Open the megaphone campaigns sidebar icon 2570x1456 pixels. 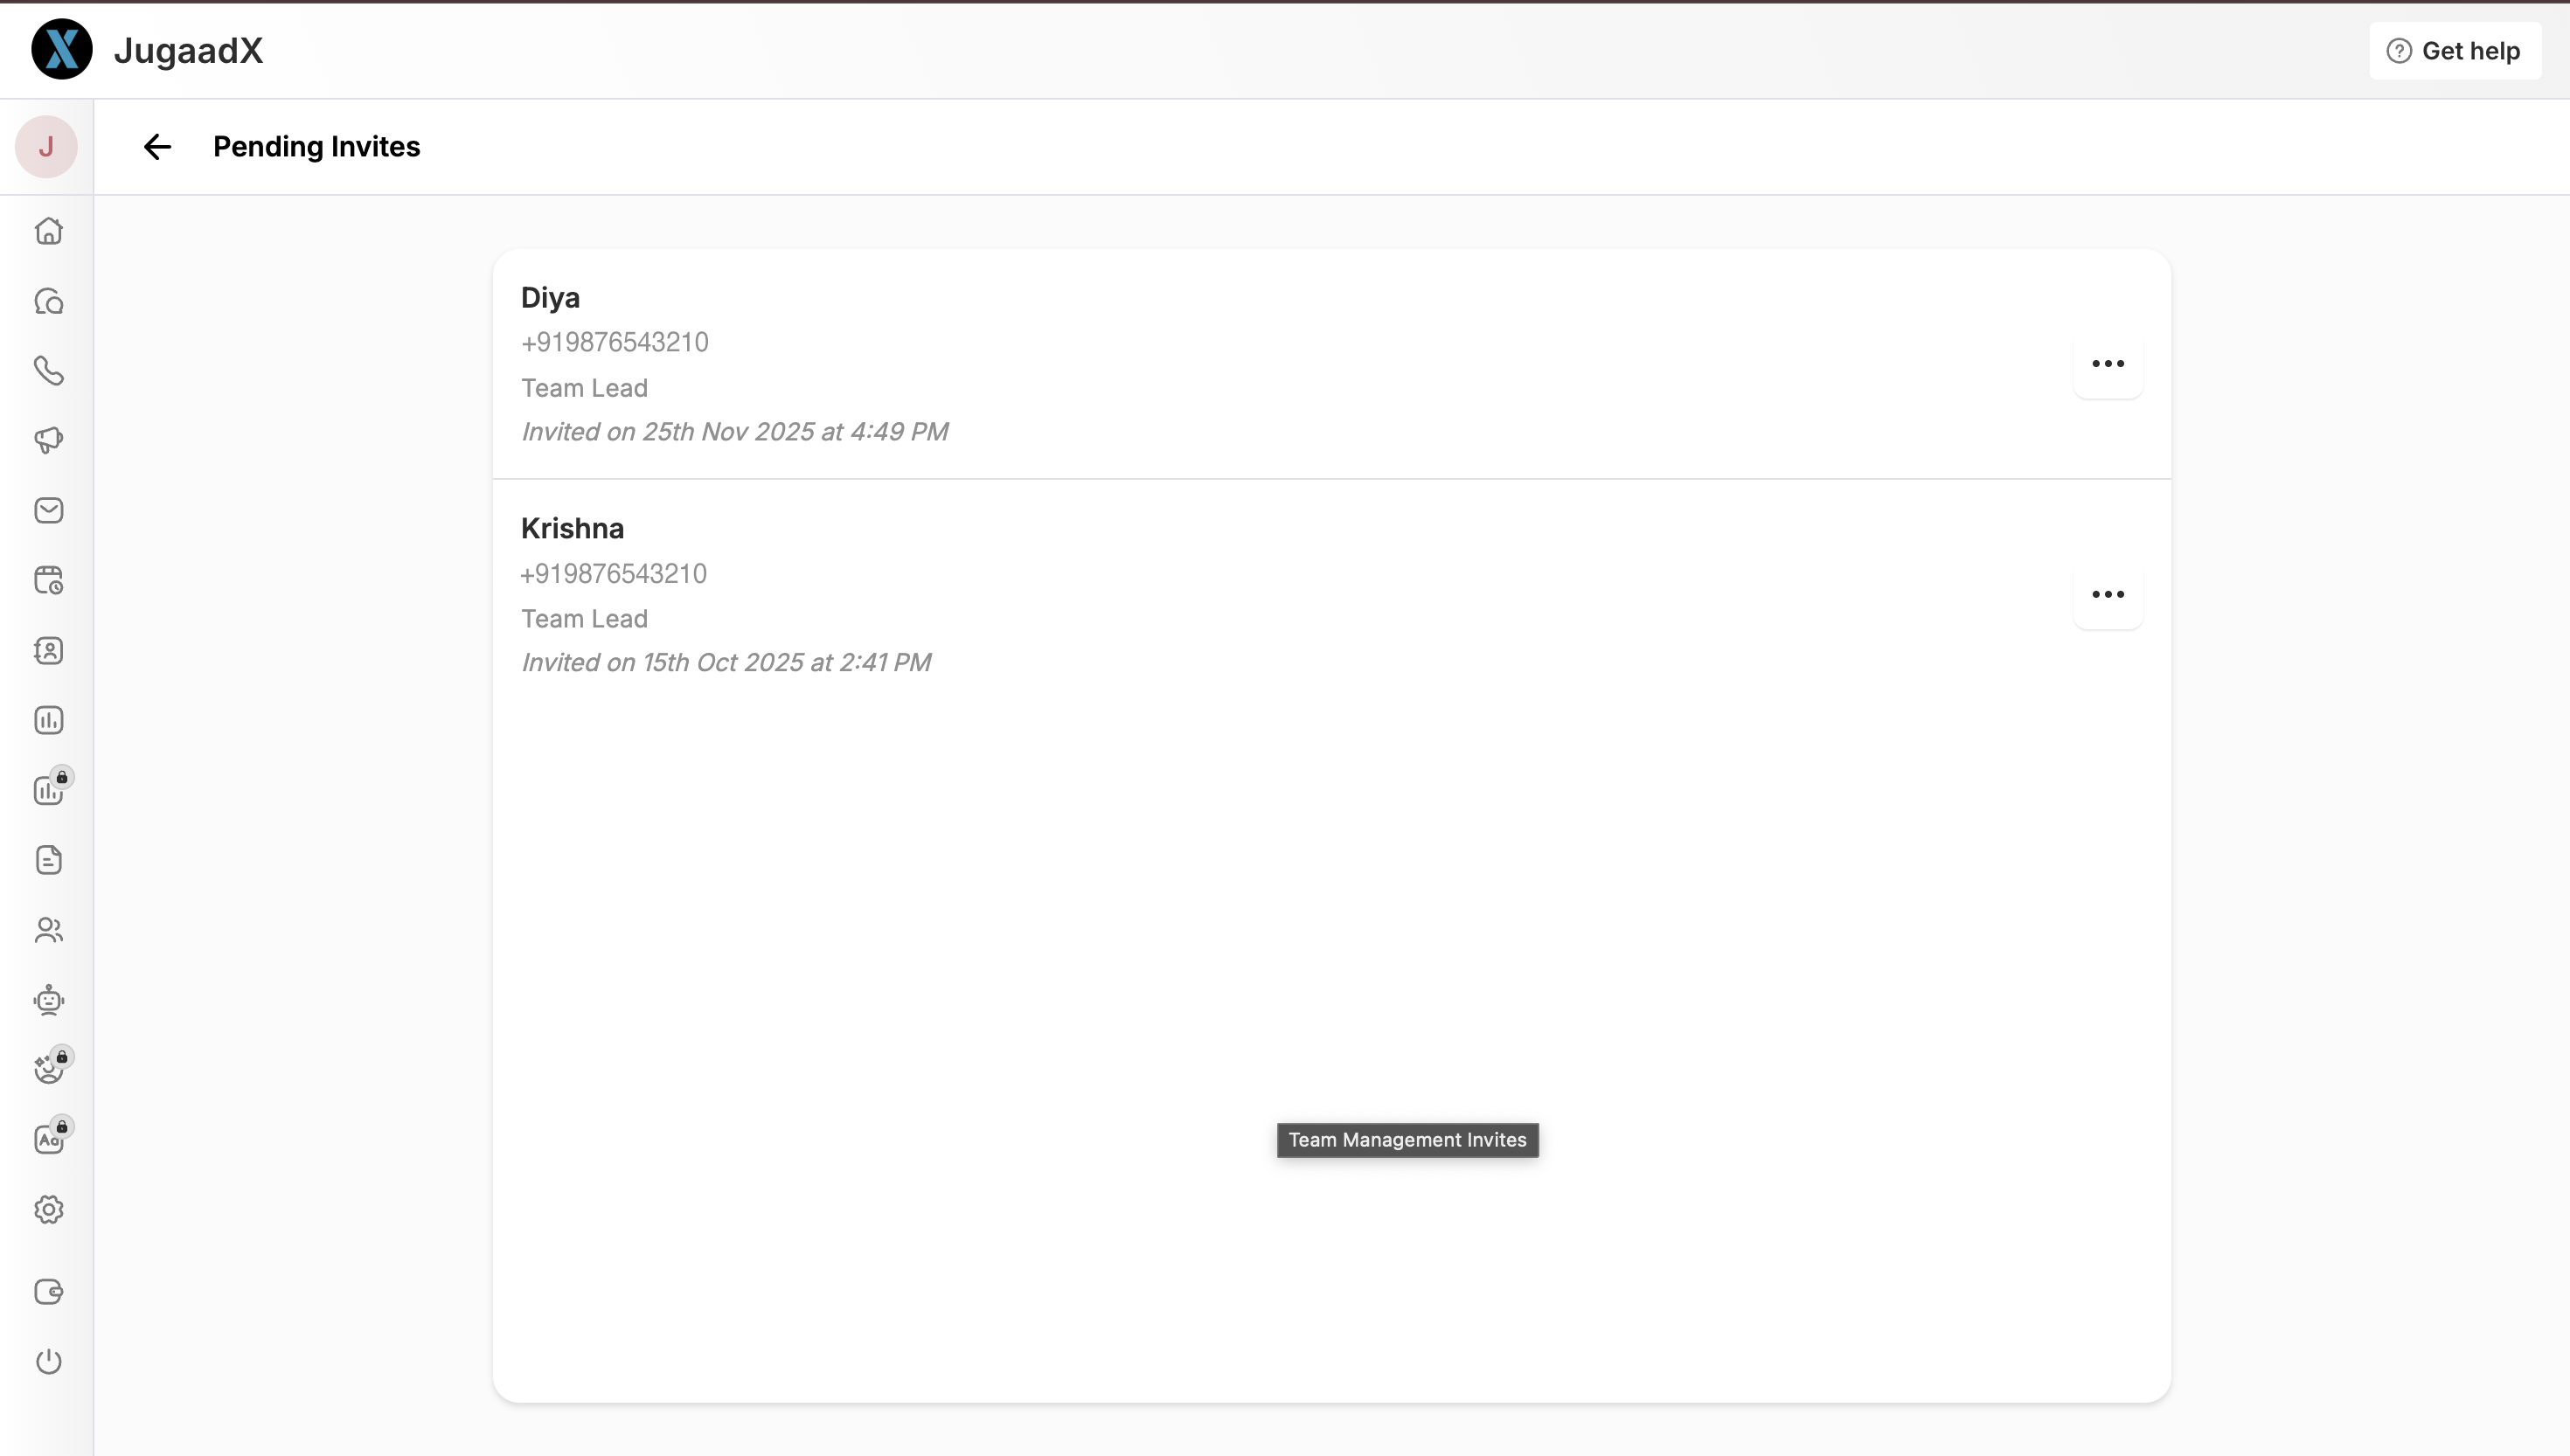click(x=48, y=440)
